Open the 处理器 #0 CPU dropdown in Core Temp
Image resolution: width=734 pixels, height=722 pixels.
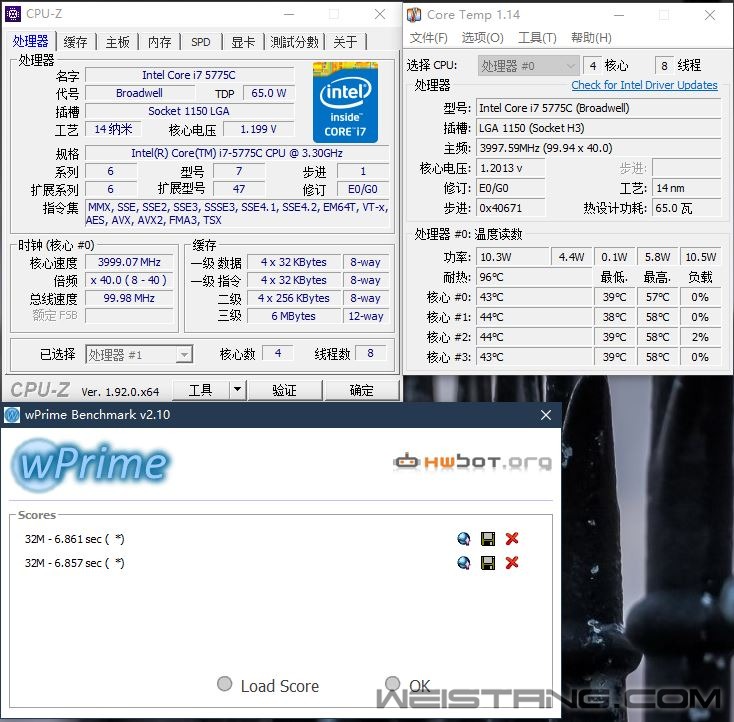(528, 66)
